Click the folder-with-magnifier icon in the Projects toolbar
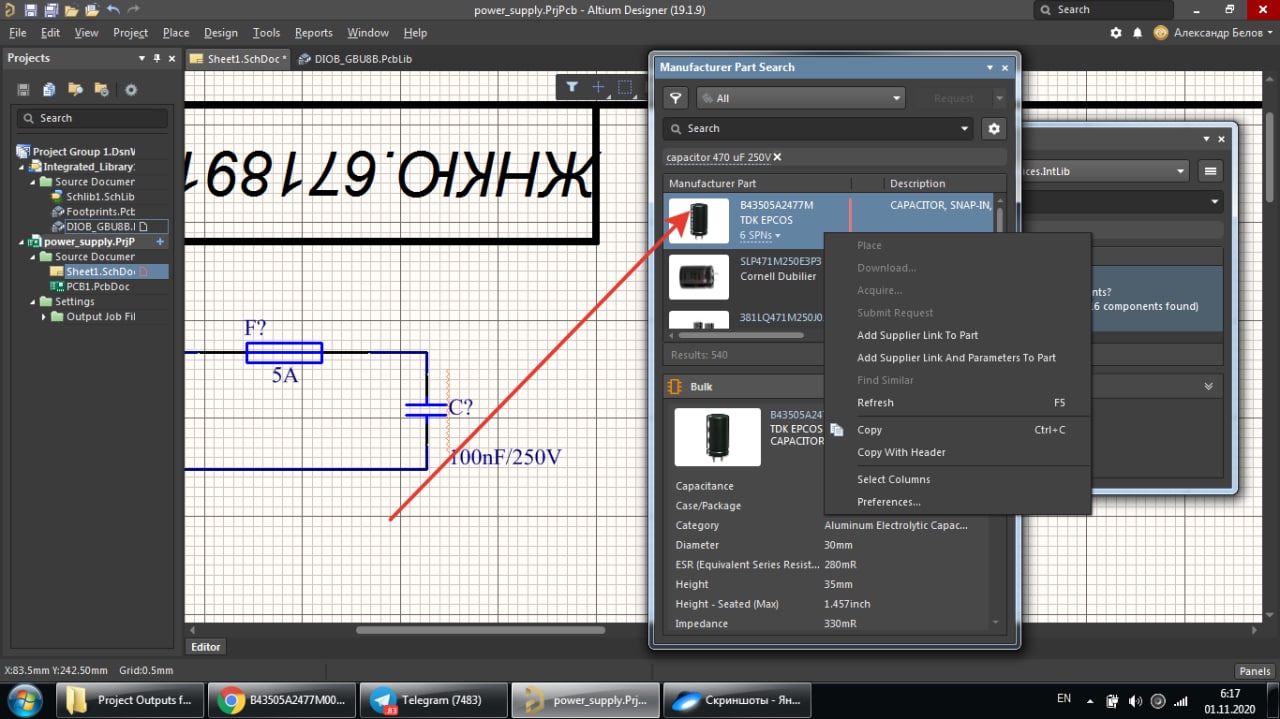Screen dimensions: 1280x719 coord(74,90)
